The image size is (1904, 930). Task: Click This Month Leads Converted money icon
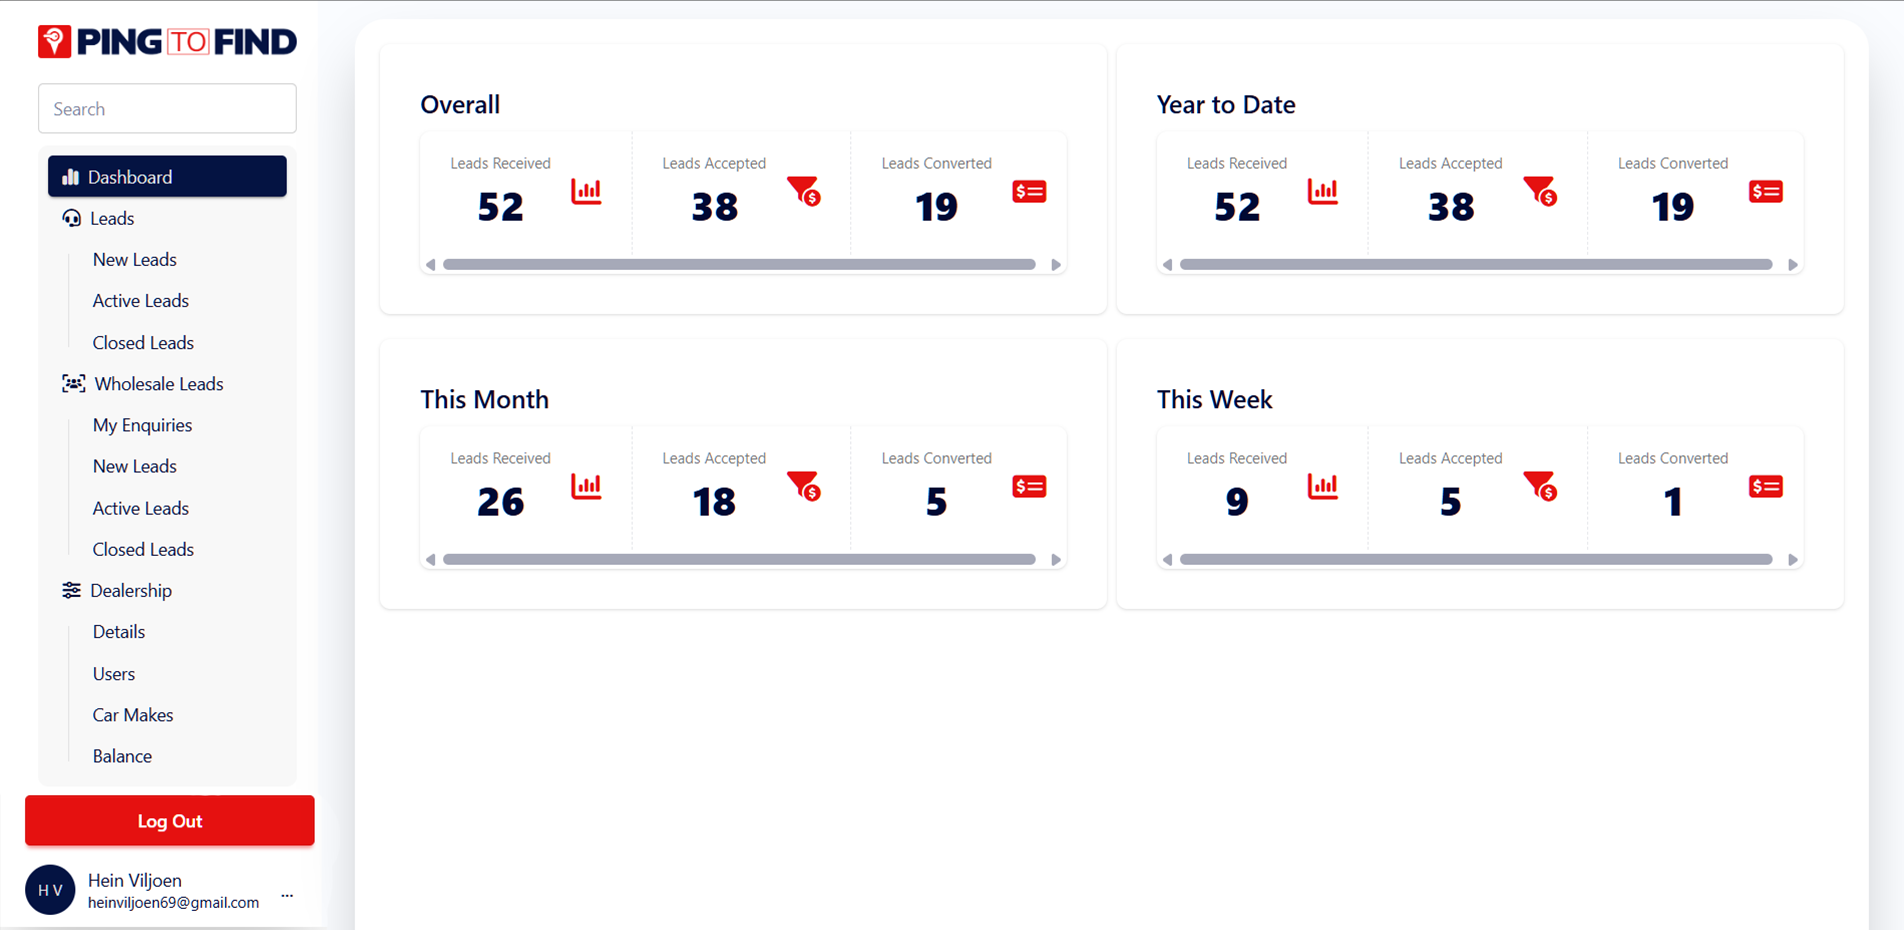click(1029, 486)
